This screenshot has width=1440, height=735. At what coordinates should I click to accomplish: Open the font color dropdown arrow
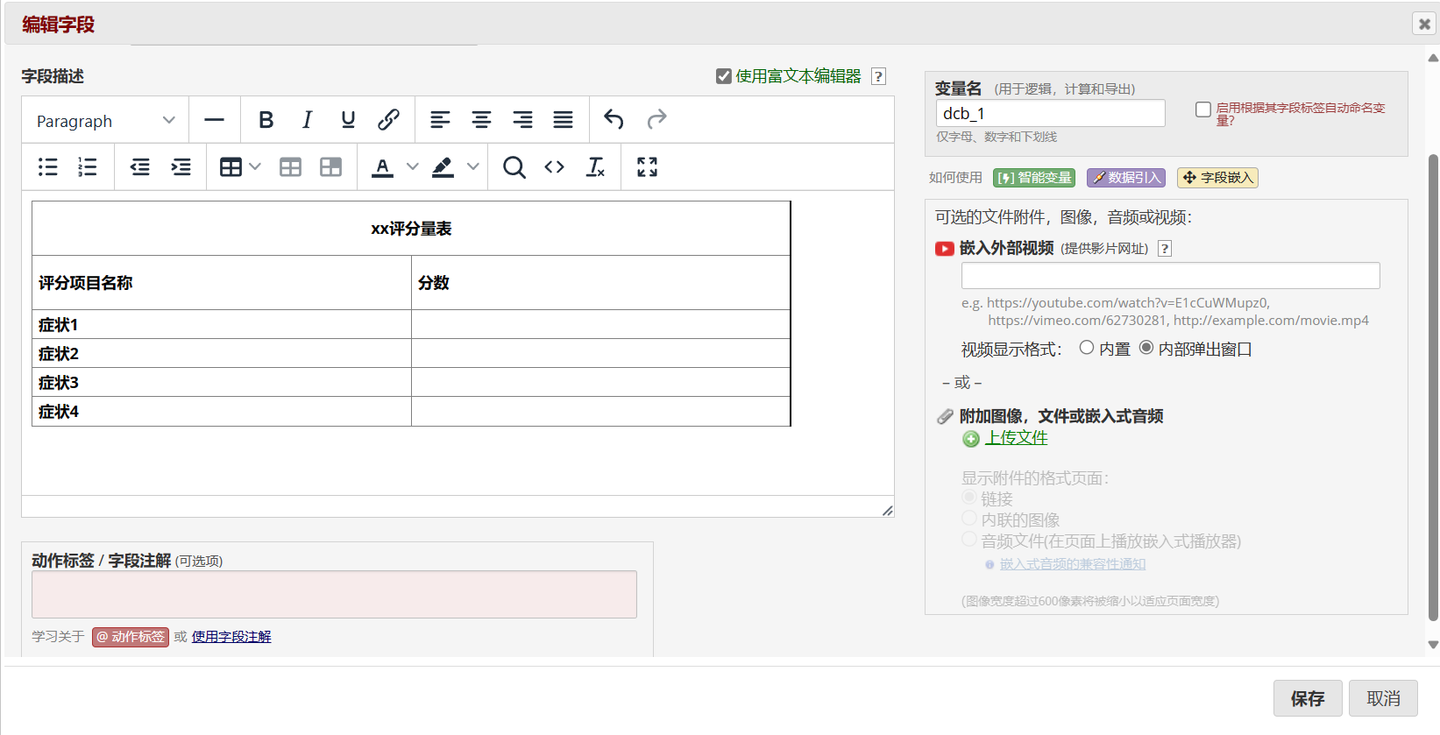411,167
